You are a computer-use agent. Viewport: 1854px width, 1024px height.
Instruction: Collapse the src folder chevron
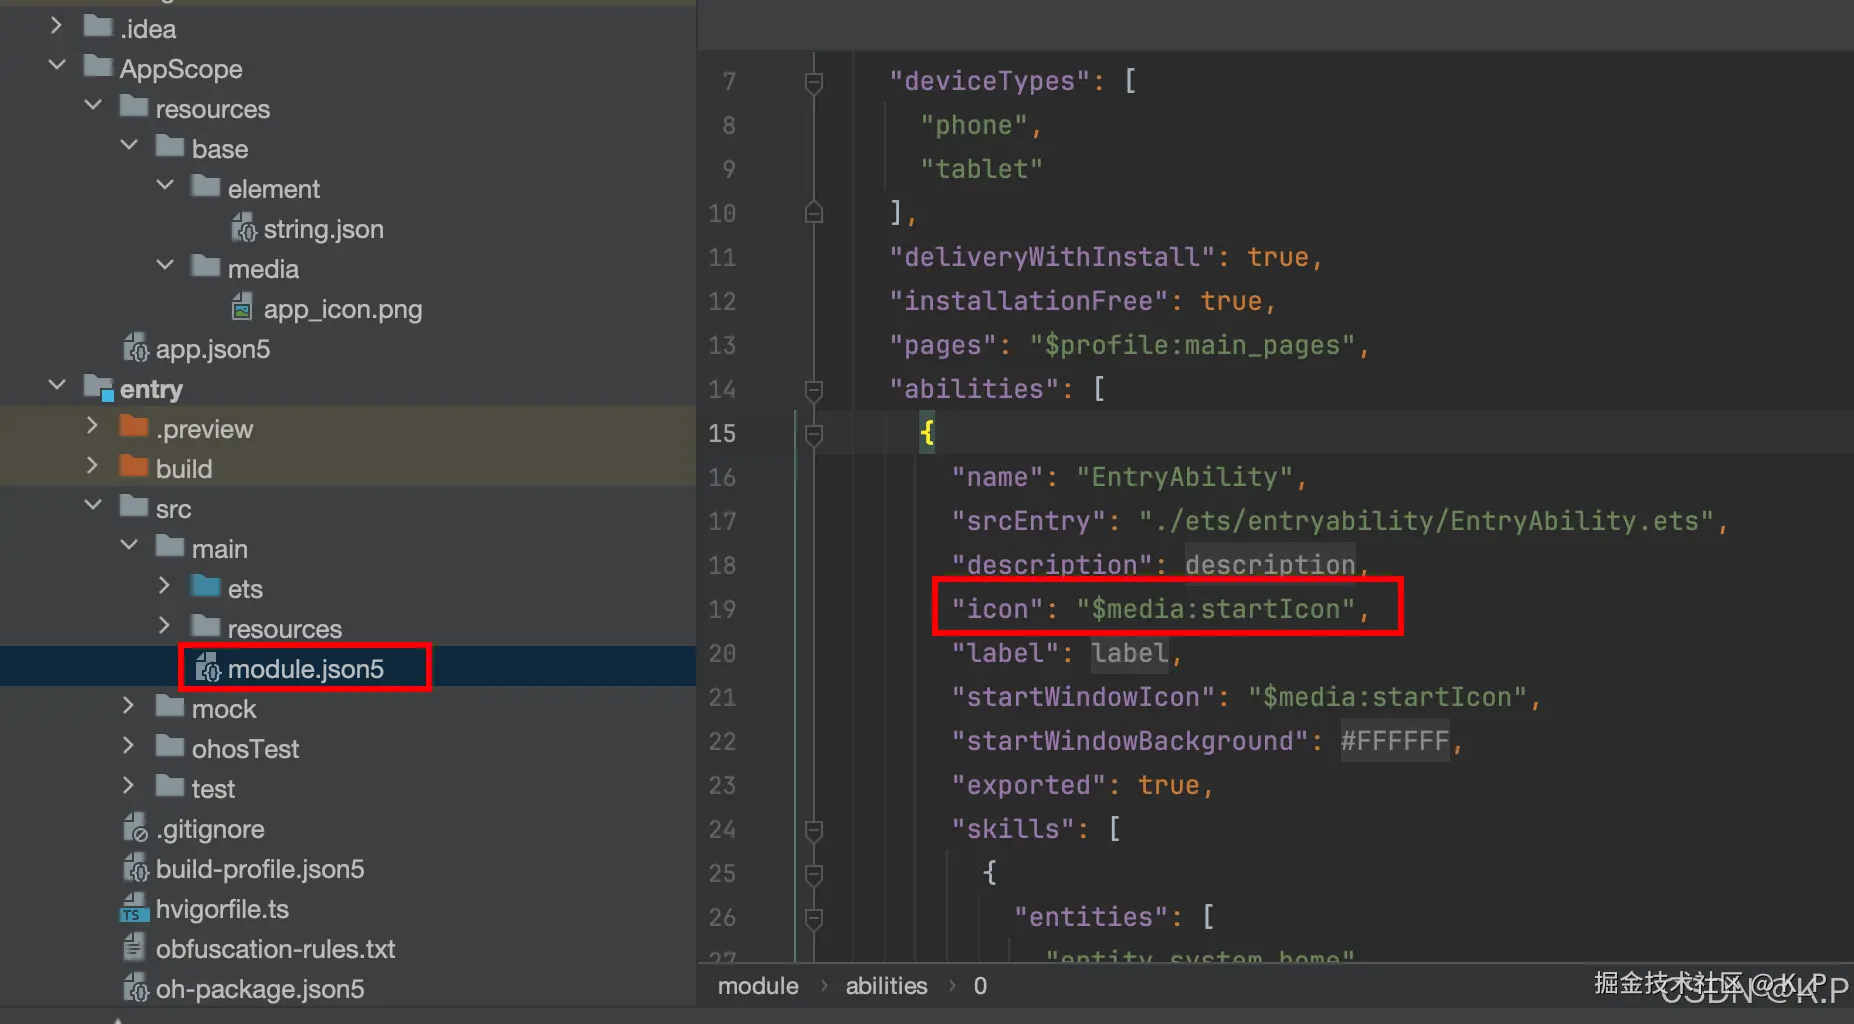point(93,506)
